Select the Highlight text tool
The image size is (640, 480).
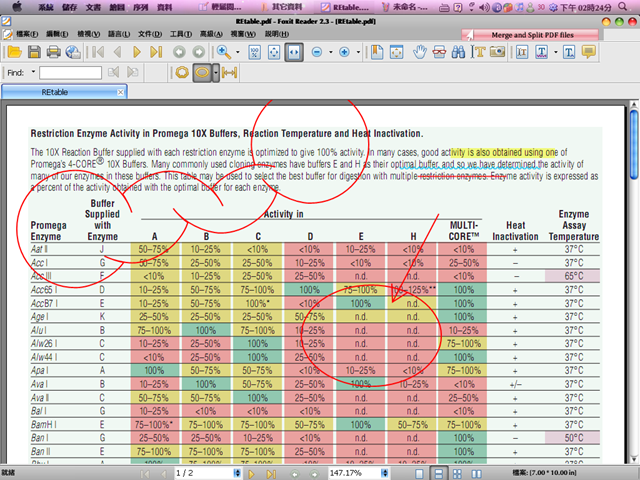point(522,52)
